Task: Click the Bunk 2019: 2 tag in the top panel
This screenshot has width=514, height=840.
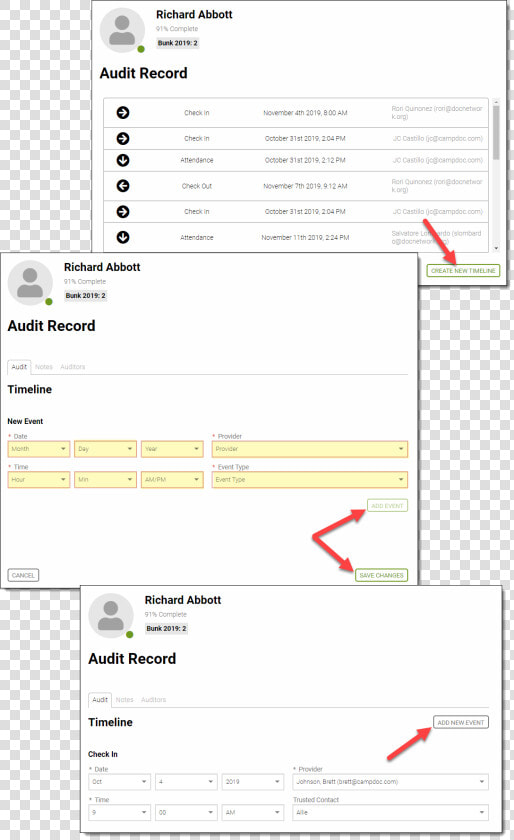Action: [177, 43]
